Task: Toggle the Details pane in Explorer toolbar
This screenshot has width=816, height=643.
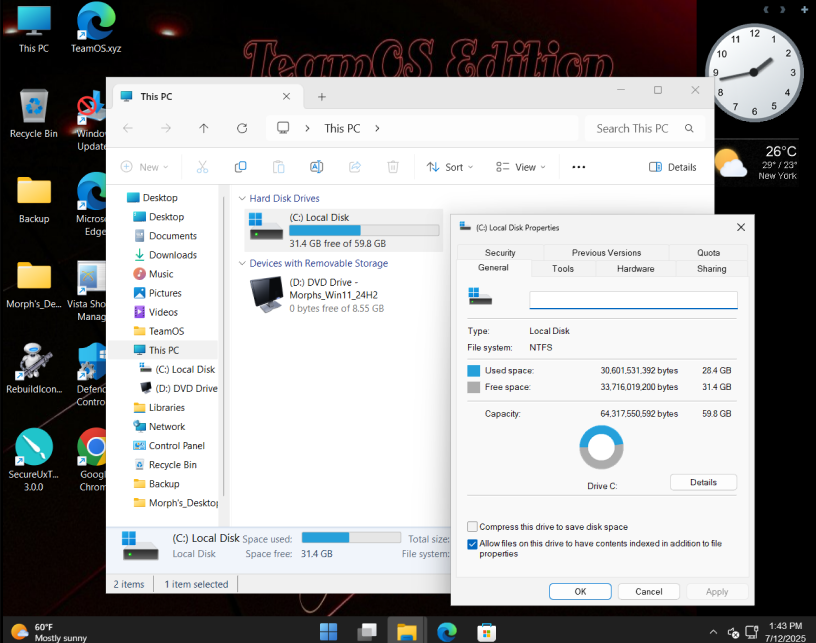Action: (x=672, y=167)
